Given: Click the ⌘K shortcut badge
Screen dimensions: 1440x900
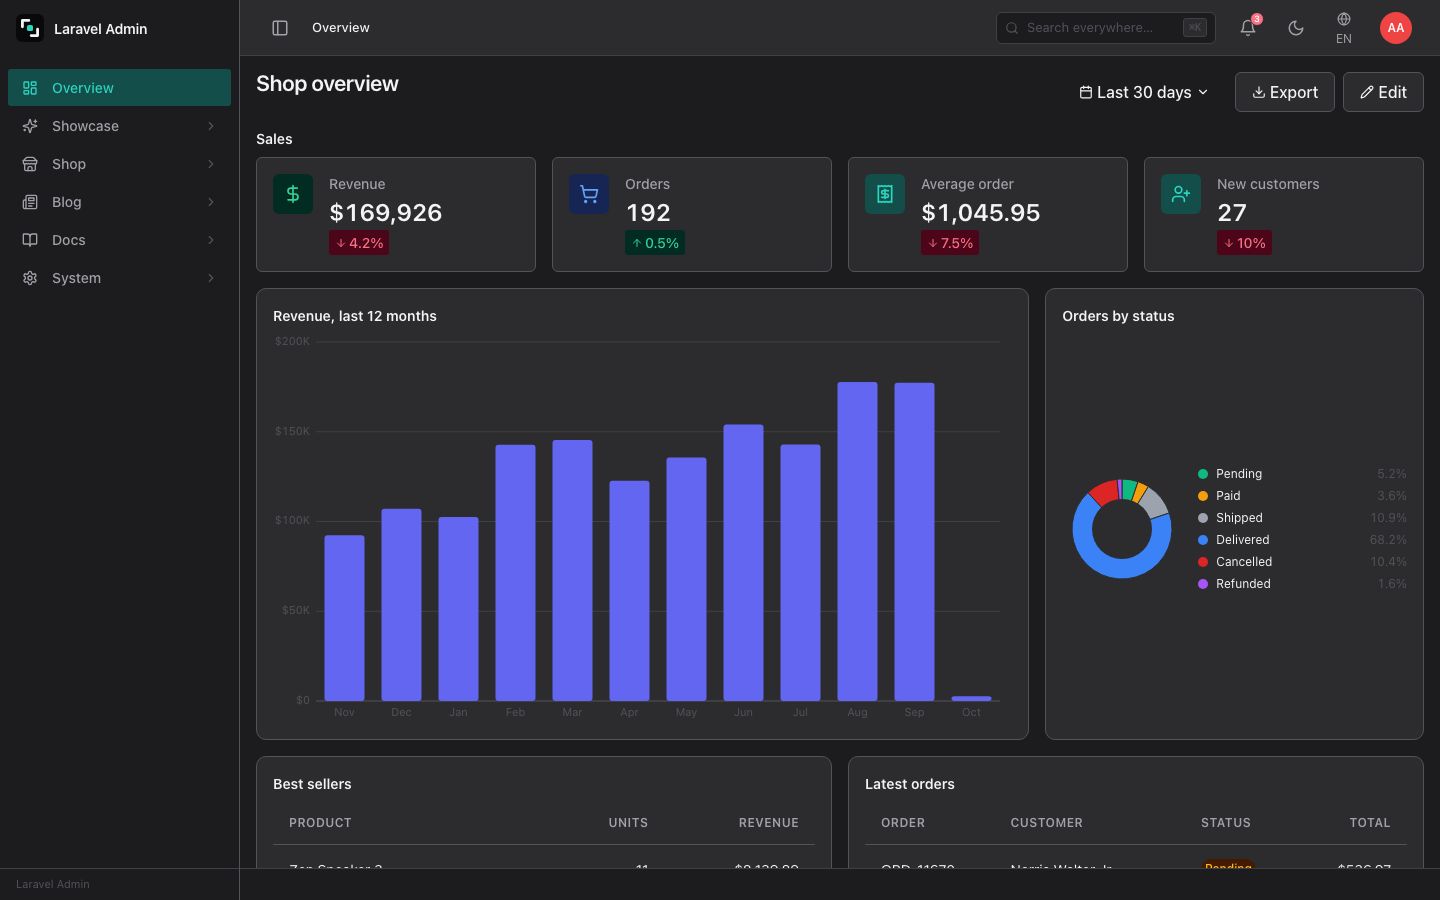Looking at the screenshot, I should [1194, 28].
